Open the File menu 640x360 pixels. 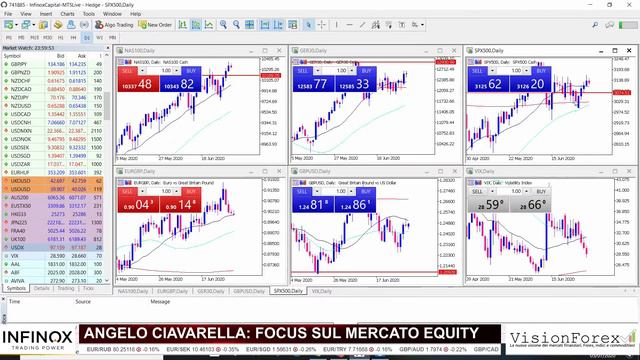tap(8, 14)
